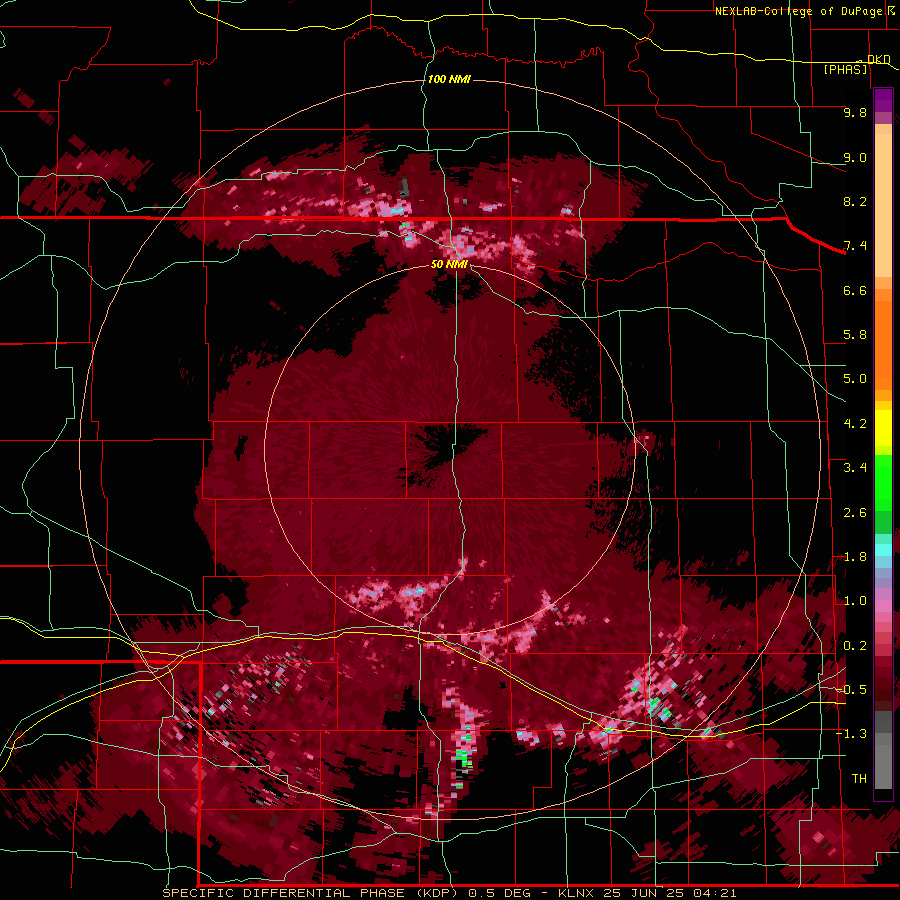Click the 1.0 legend value
Image resolution: width=900 pixels, height=900 pixels.
pyautogui.click(x=855, y=601)
